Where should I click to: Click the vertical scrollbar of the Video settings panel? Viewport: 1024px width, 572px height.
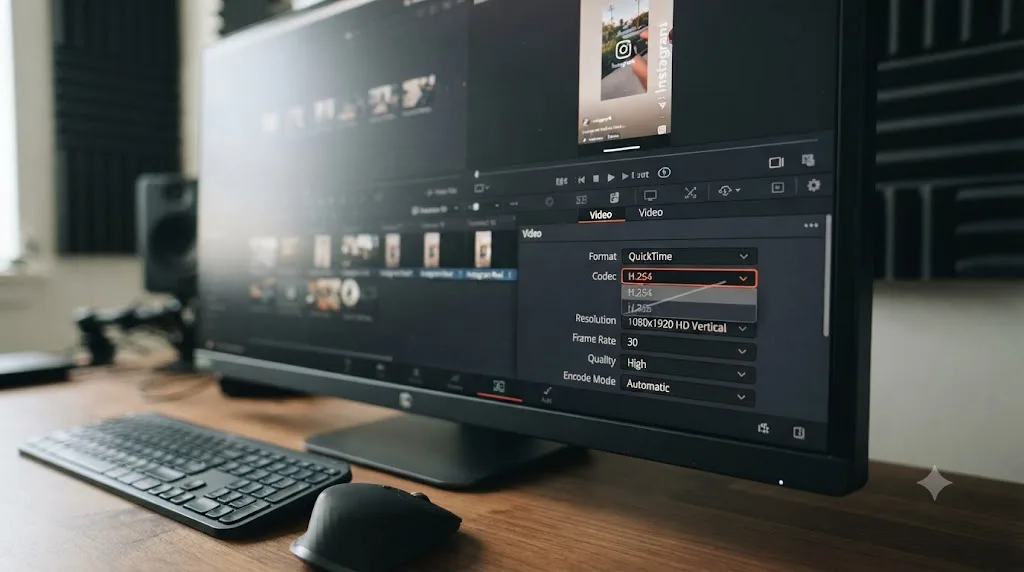[828, 276]
